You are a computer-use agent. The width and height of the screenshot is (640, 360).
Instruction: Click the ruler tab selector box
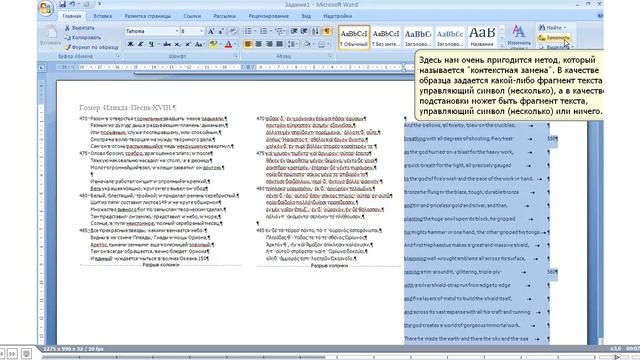pyautogui.click(x=42, y=68)
